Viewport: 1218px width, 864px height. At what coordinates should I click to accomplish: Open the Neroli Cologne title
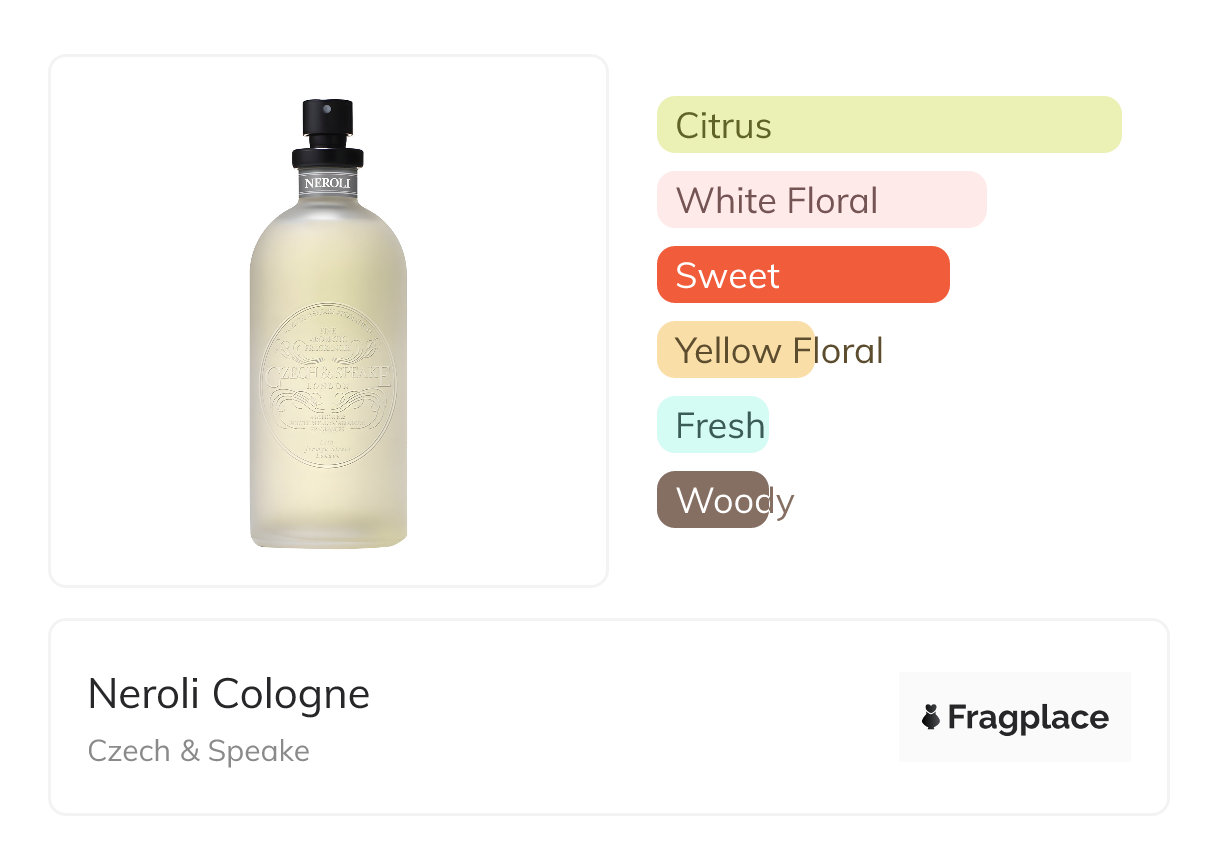point(229,694)
